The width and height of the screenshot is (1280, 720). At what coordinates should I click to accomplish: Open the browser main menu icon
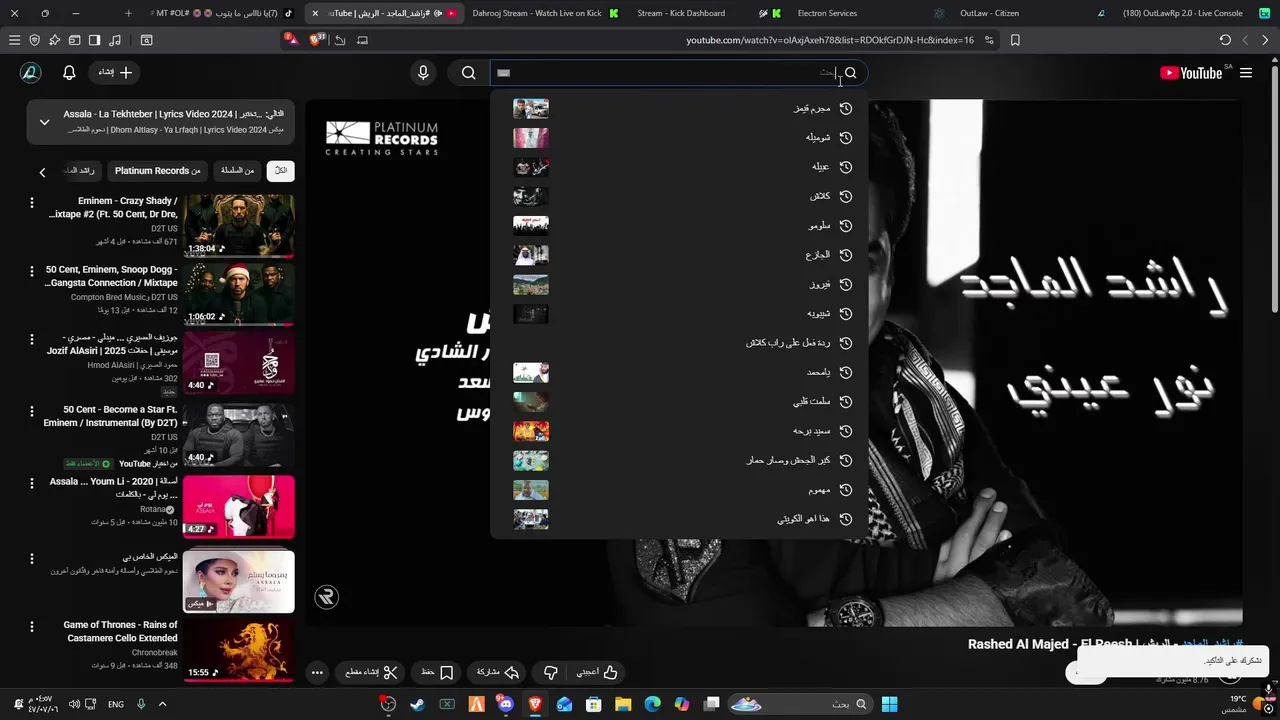point(14,40)
